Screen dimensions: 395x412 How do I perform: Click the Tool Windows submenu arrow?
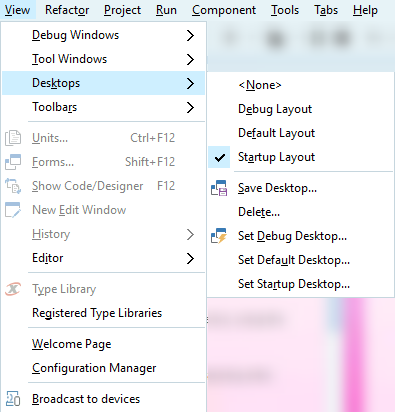(x=190, y=59)
